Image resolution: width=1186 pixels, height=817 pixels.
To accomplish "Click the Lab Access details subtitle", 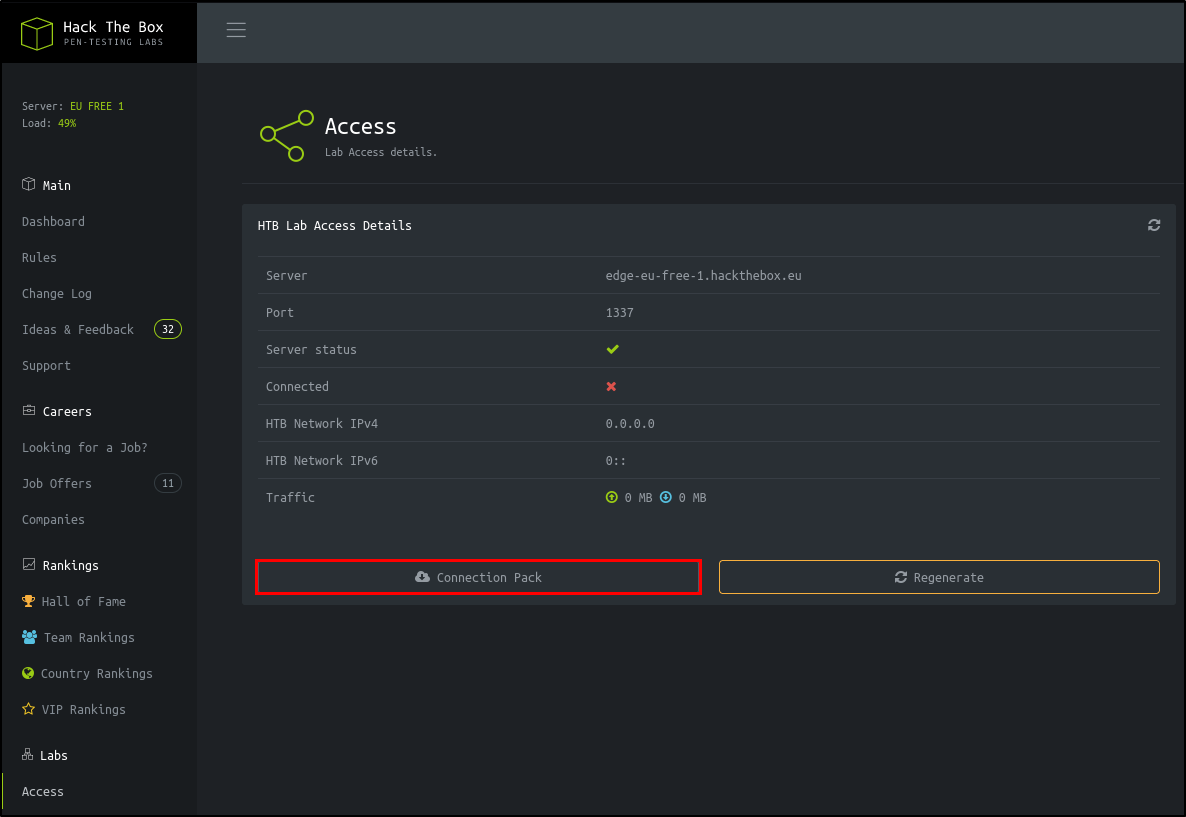I will (x=381, y=152).
